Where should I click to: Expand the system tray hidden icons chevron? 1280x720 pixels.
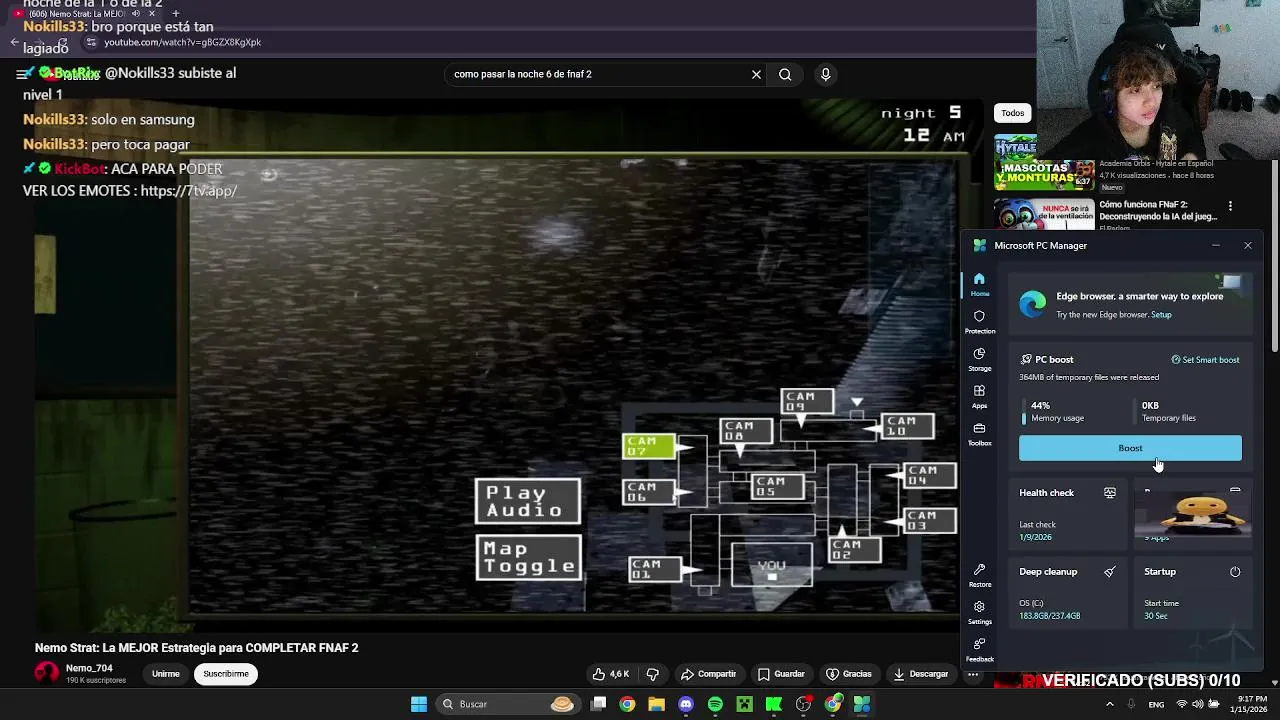tap(1109, 704)
